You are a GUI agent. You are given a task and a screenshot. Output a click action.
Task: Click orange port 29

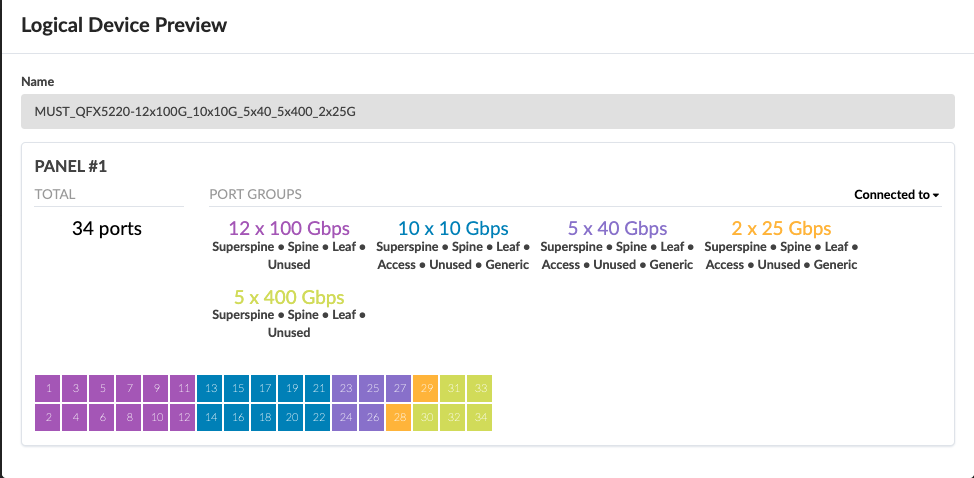tap(427, 389)
